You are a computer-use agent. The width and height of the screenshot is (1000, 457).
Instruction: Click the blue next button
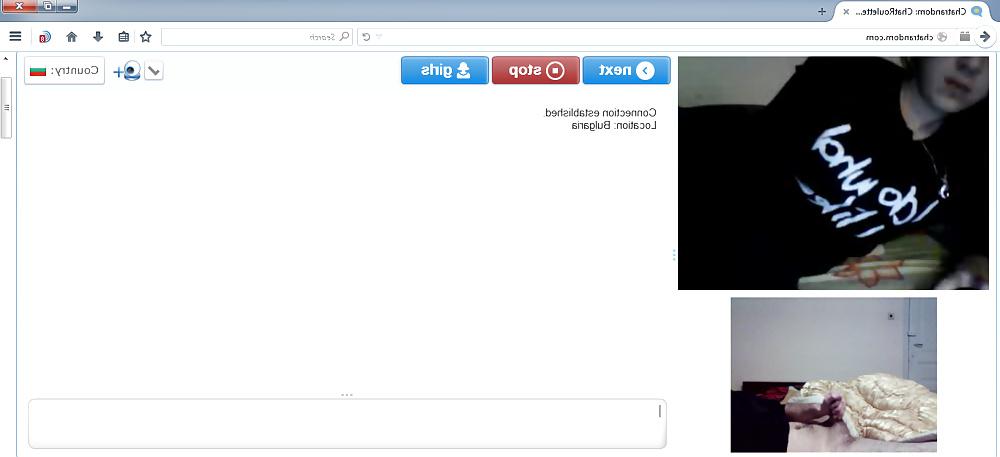point(626,70)
